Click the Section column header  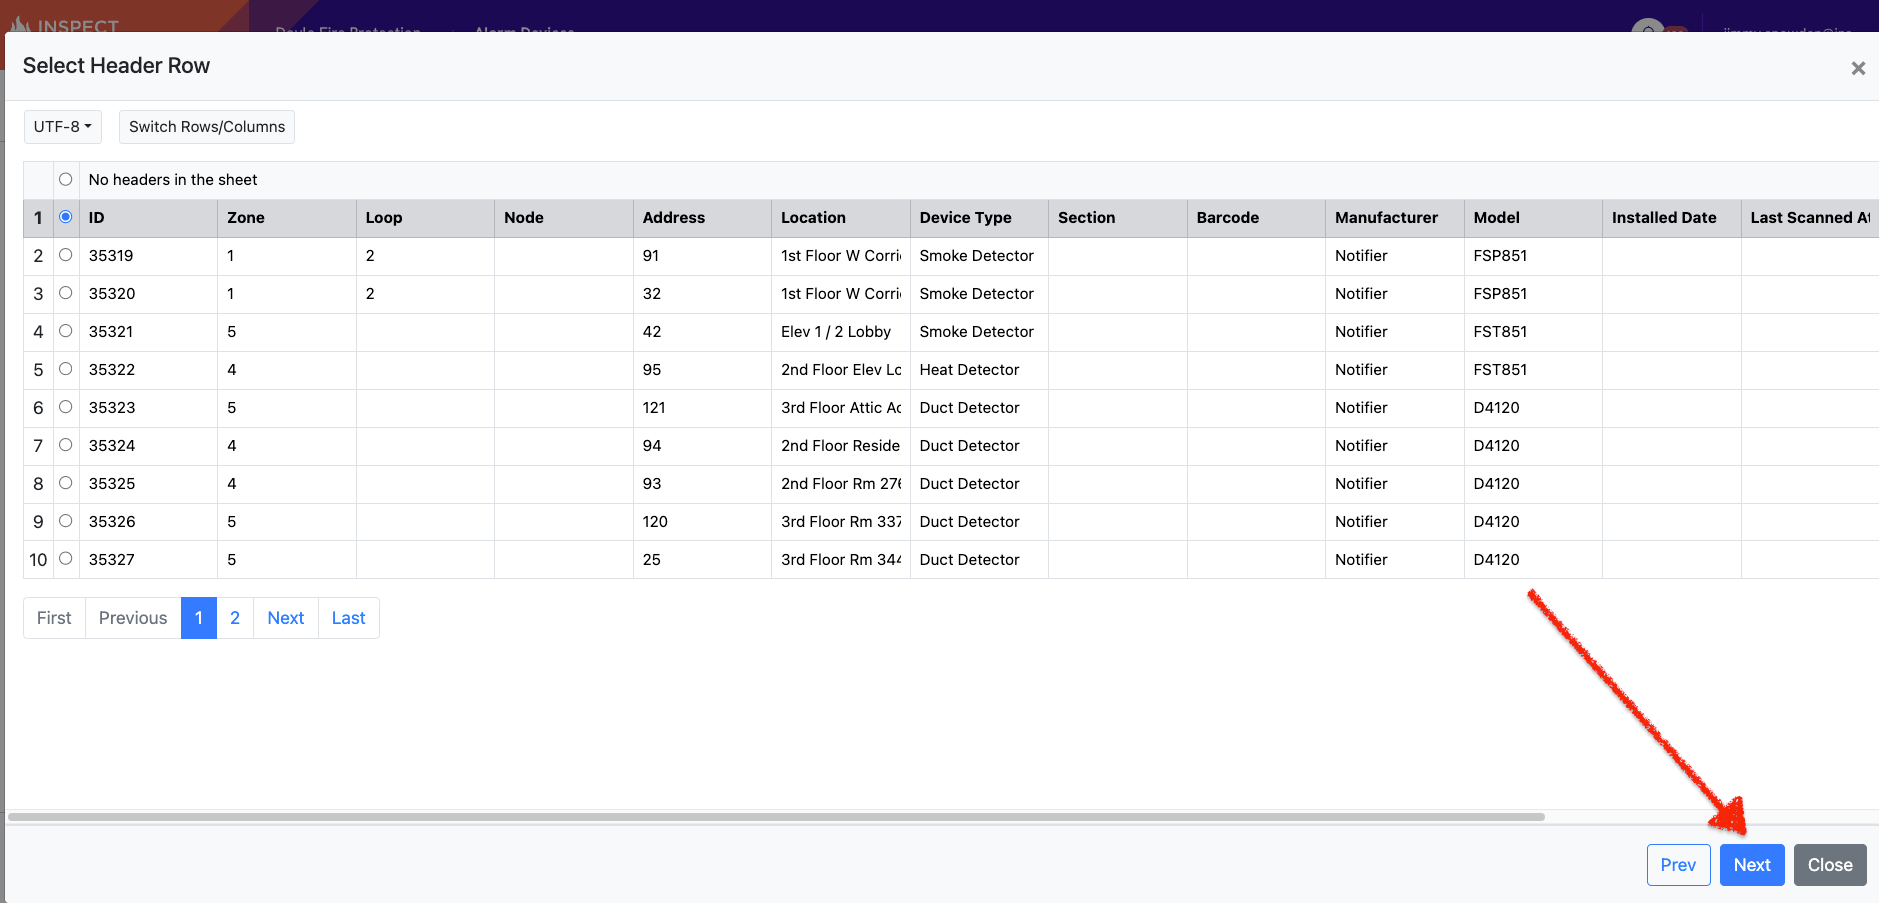click(1118, 218)
